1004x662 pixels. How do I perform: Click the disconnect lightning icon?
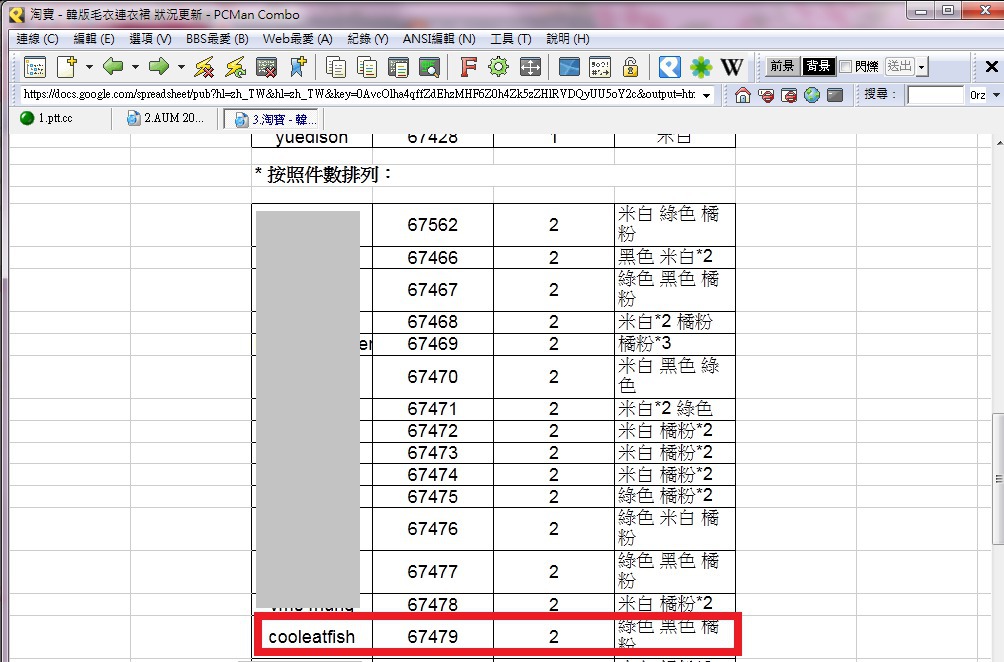tap(204, 67)
